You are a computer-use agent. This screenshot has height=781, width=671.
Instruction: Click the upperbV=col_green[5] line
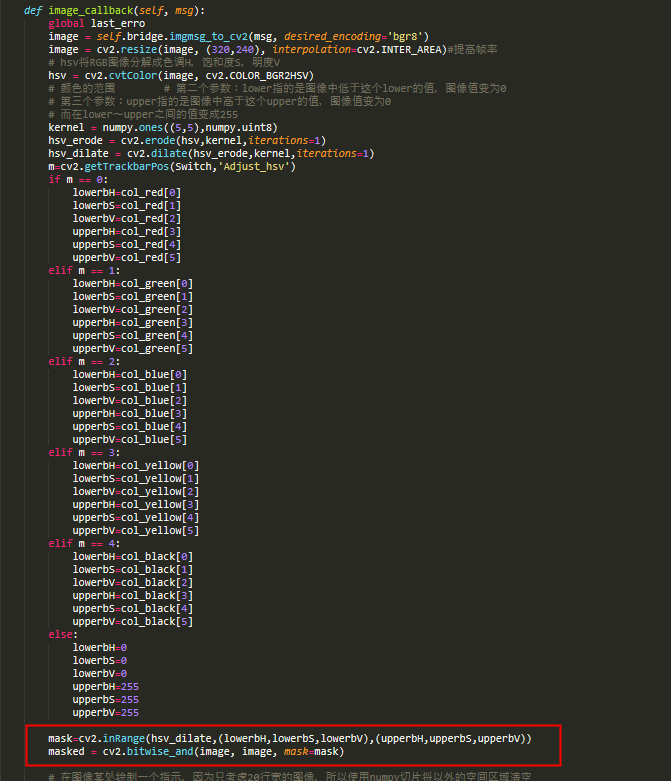pos(133,349)
